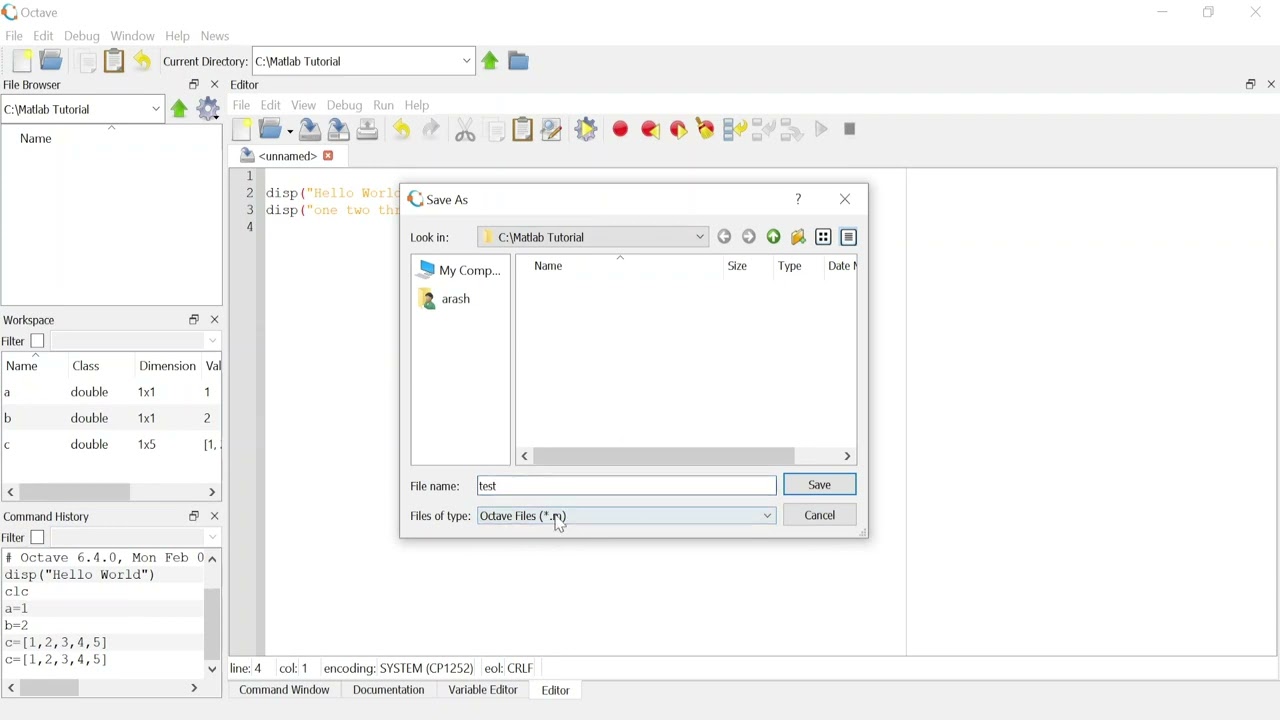Go to the parent directory in Save As dialog
The width and height of the screenshot is (1280, 720).
click(774, 237)
